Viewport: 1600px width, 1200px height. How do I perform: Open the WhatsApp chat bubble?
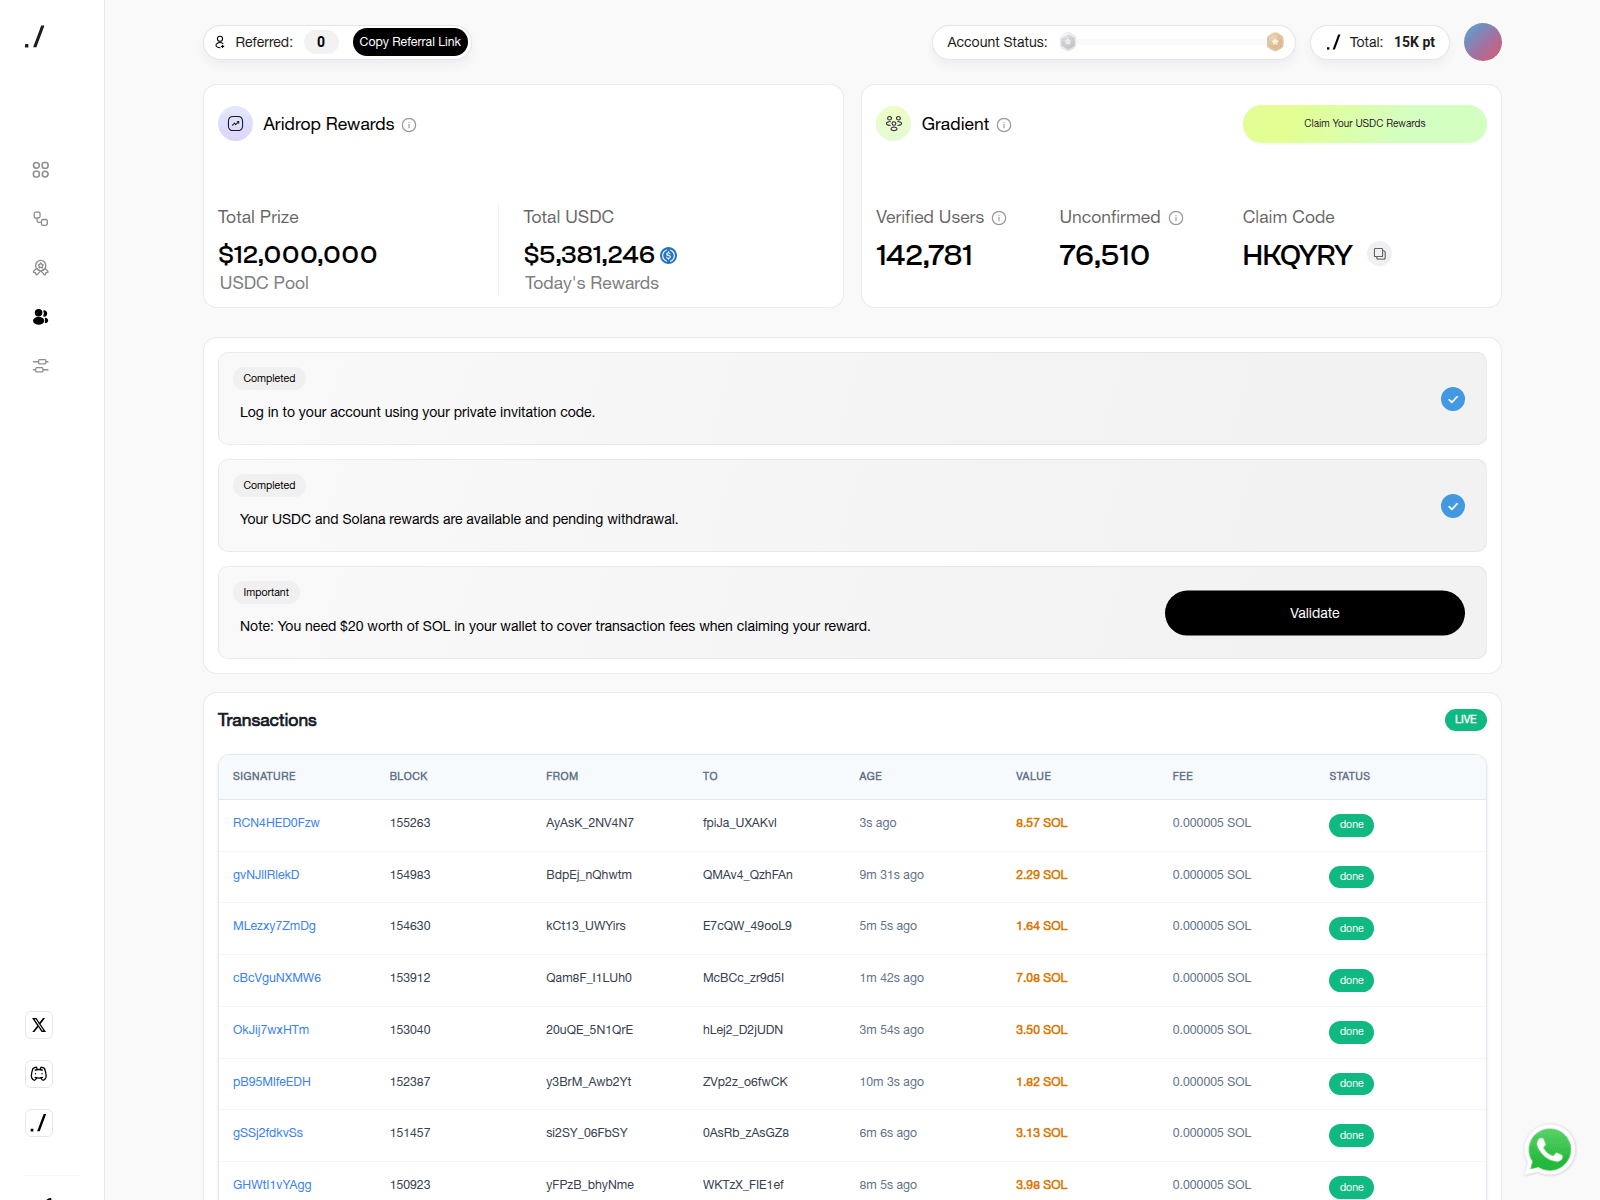click(1549, 1150)
